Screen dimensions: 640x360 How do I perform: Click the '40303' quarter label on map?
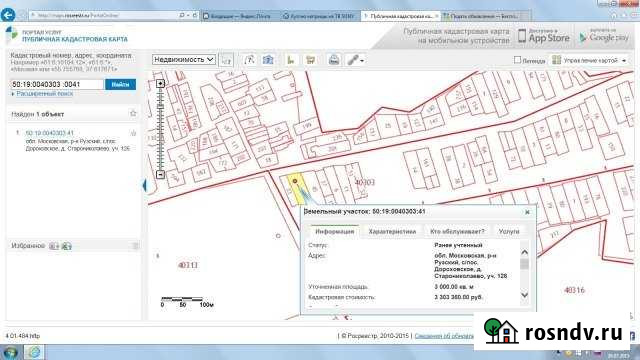click(x=364, y=182)
